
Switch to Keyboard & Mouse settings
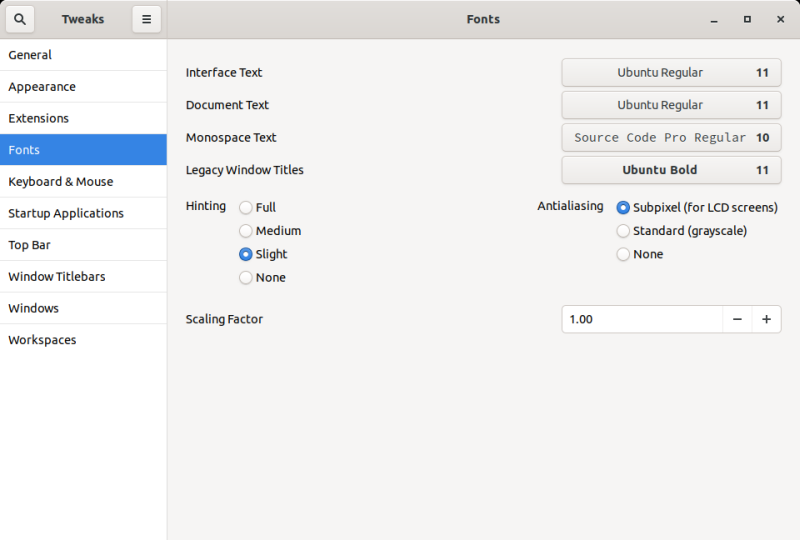click(83, 182)
